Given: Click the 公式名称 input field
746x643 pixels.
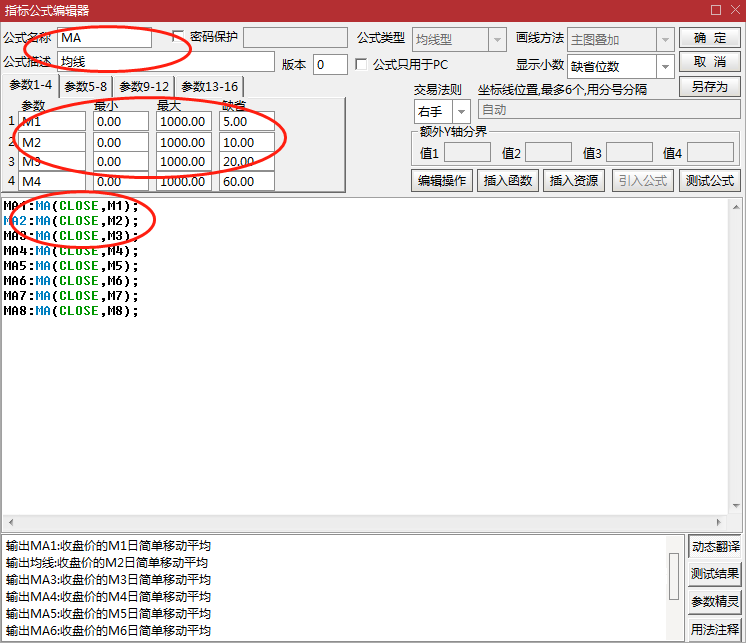Looking at the screenshot, I should tap(105, 38).
